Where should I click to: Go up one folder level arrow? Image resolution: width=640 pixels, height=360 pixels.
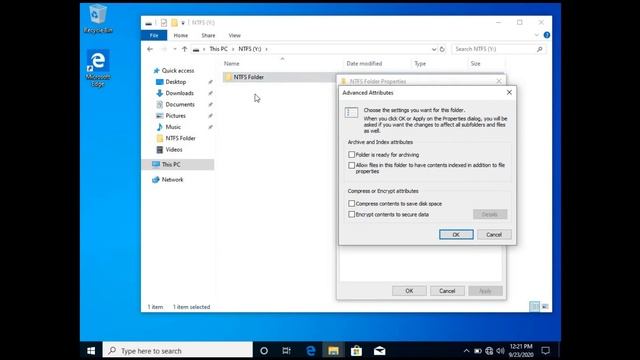point(184,49)
